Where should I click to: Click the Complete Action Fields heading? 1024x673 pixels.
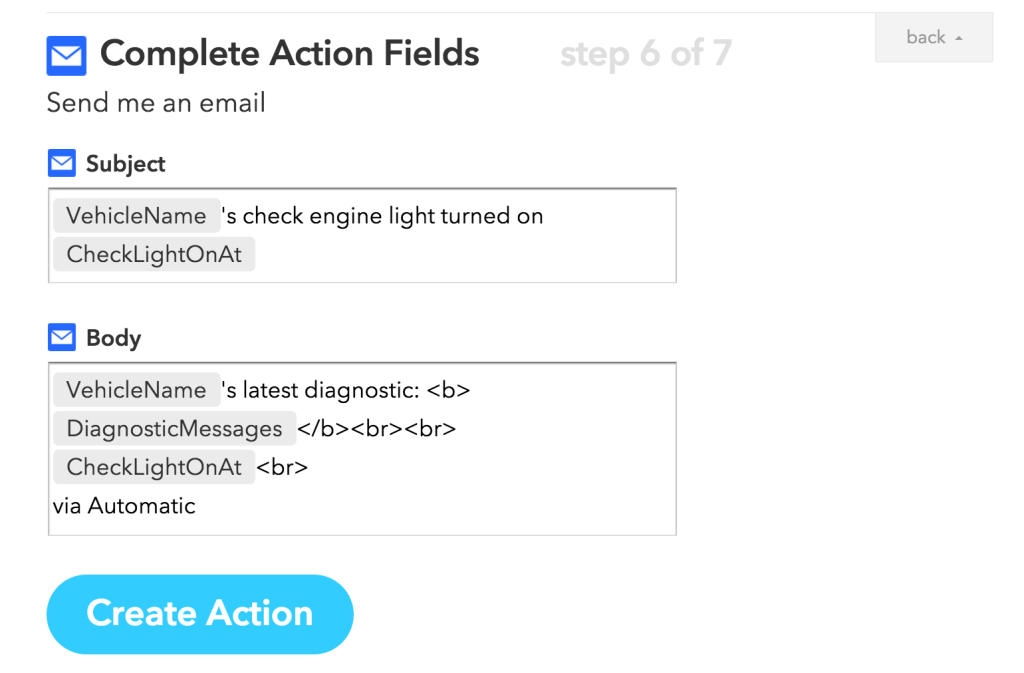tap(289, 54)
